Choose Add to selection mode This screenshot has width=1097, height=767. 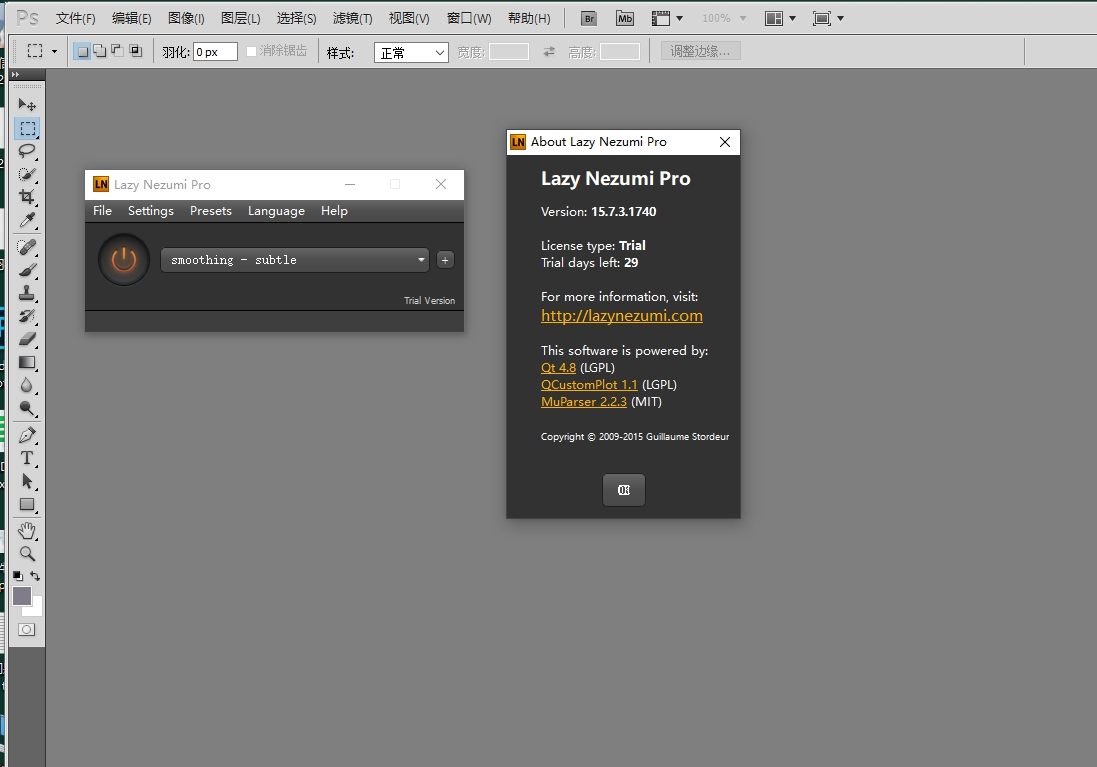click(x=100, y=51)
